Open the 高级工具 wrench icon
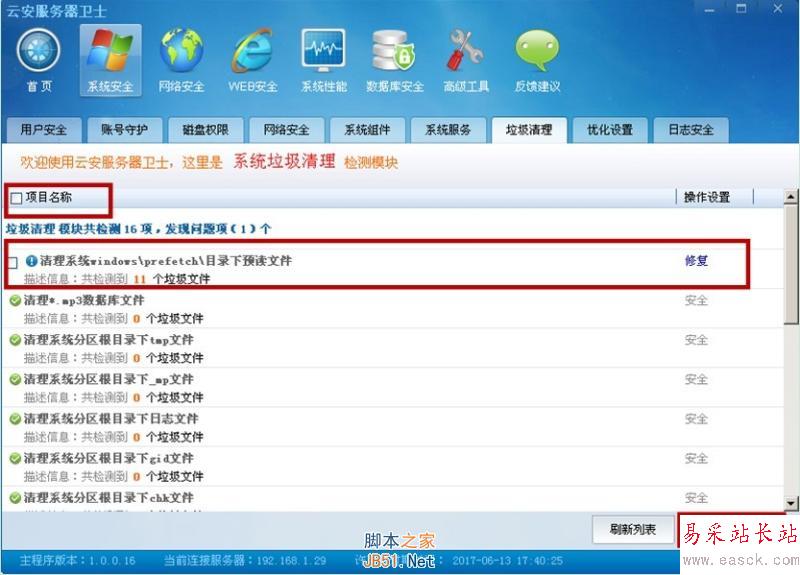The image size is (800, 575). (x=465, y=51)
